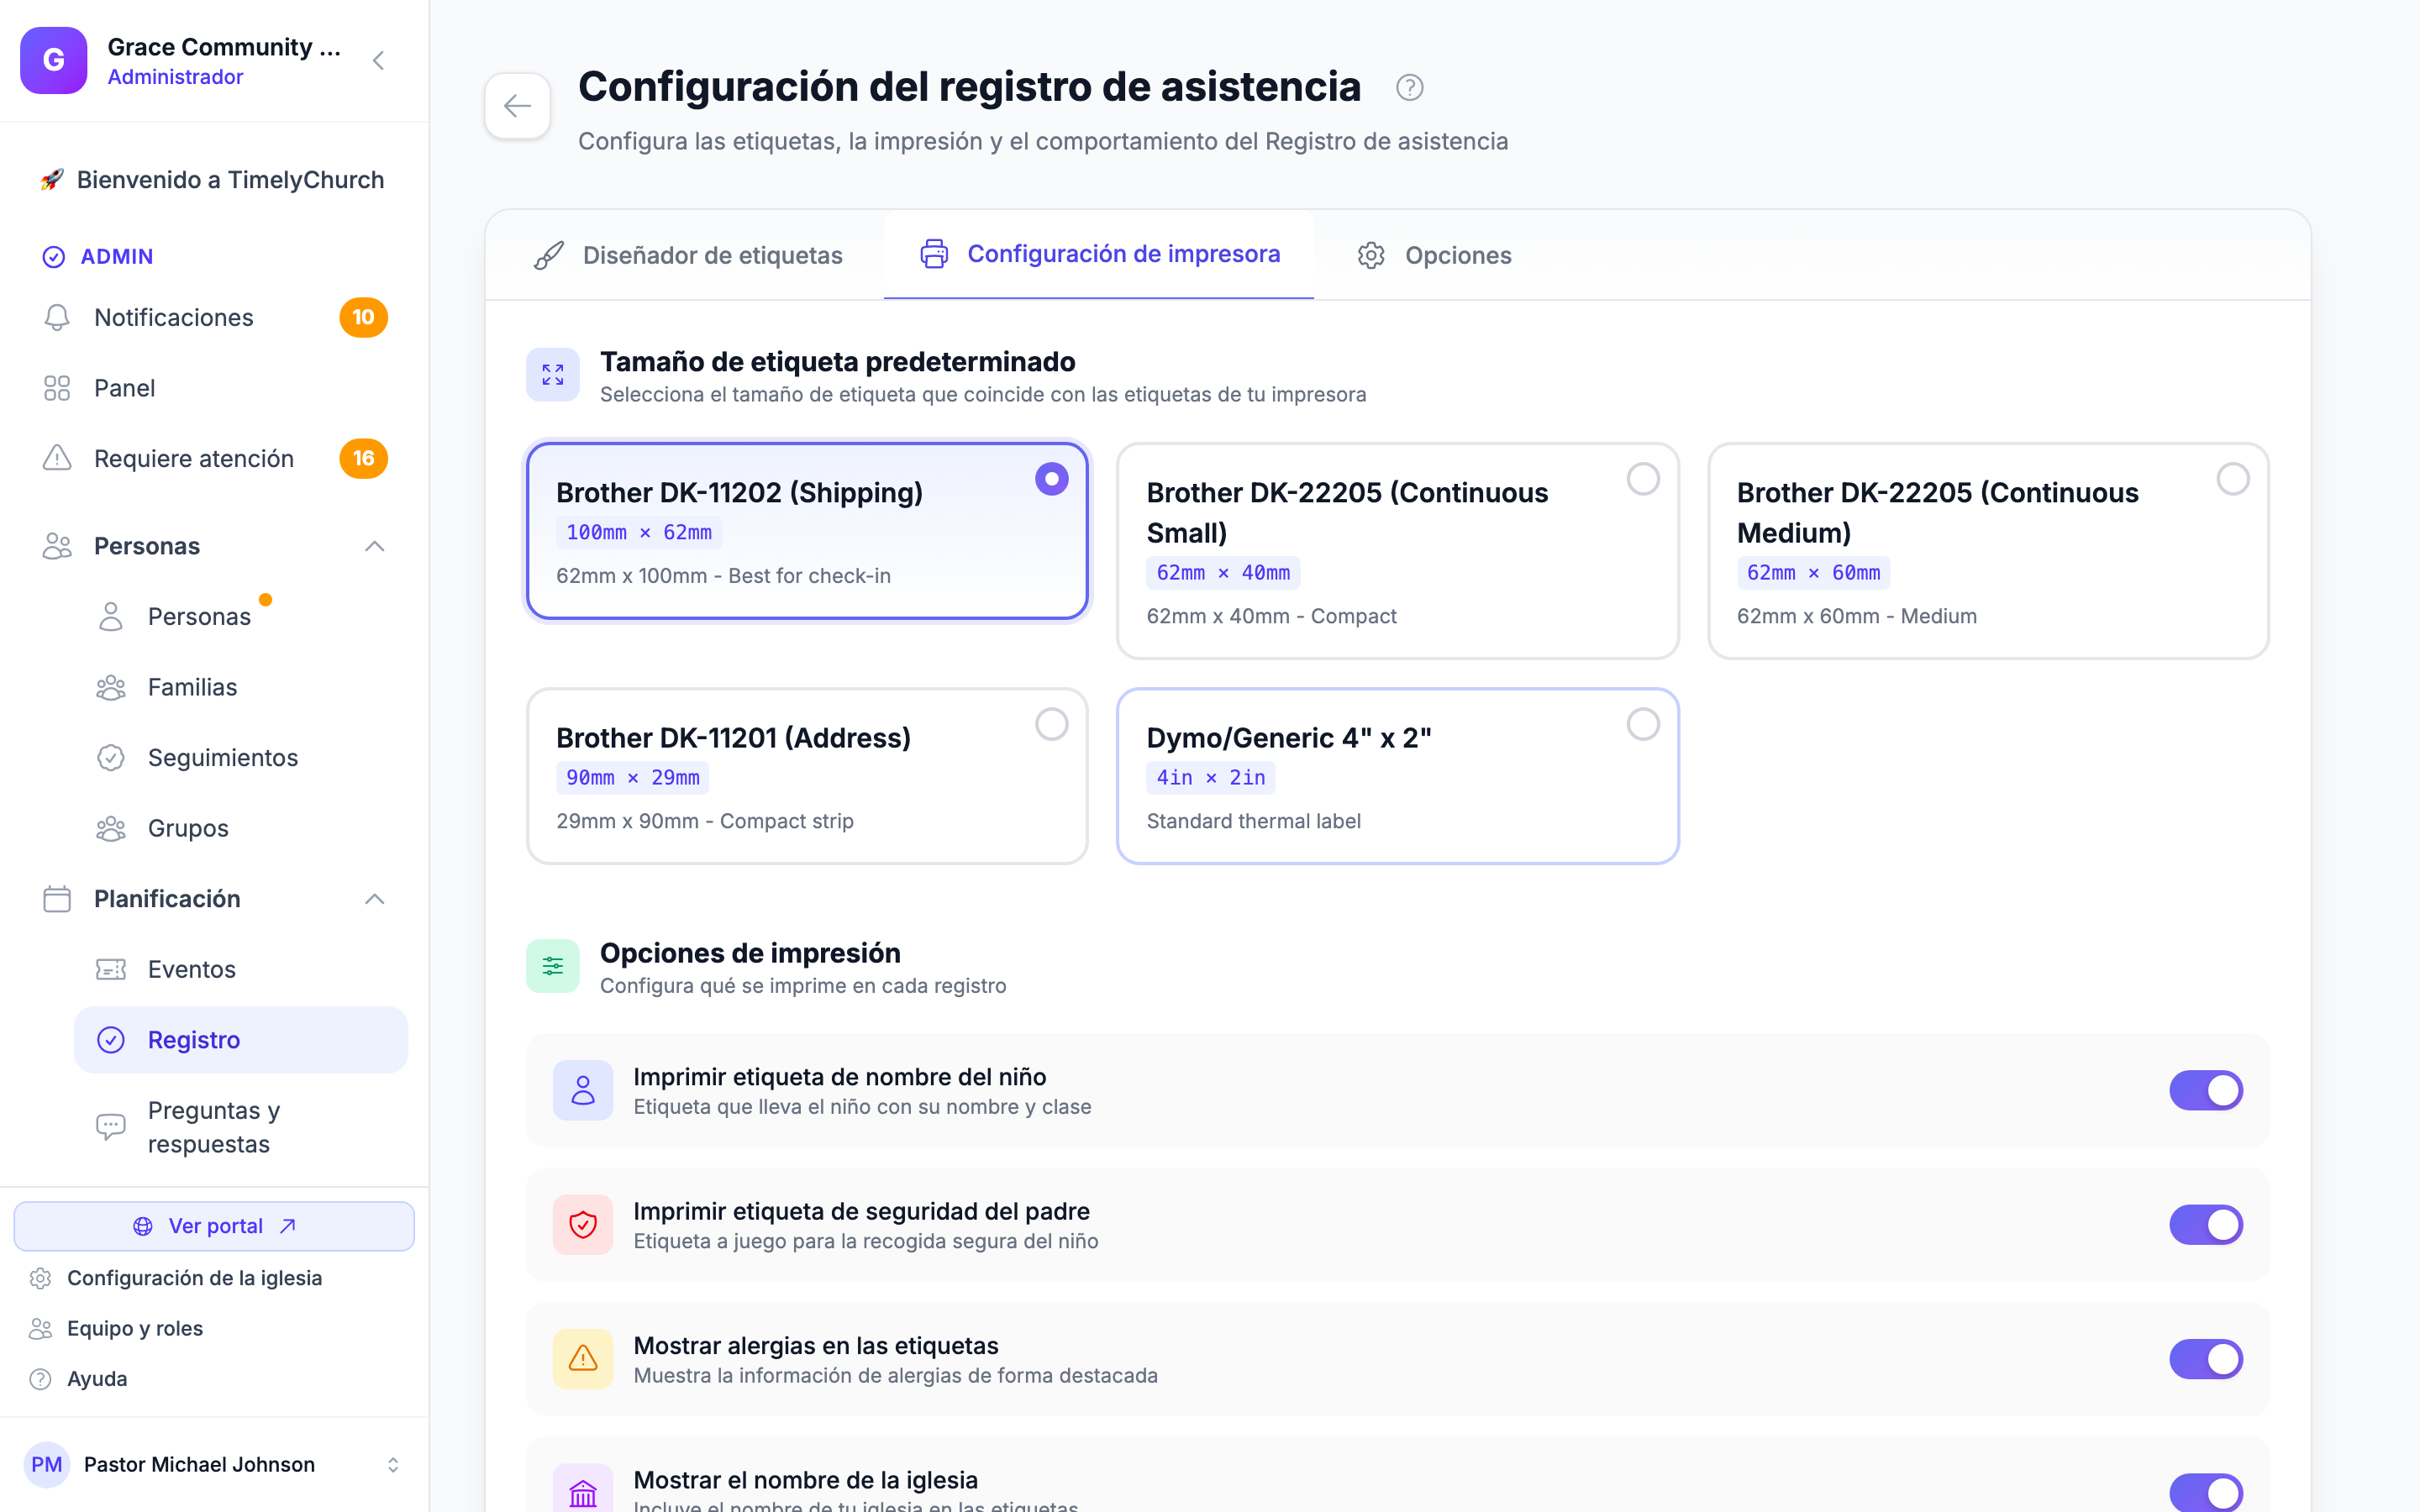Click the red shield security label icon
The width and height of the screenshot is (2420, 1512).
[x=583, y=1225]
